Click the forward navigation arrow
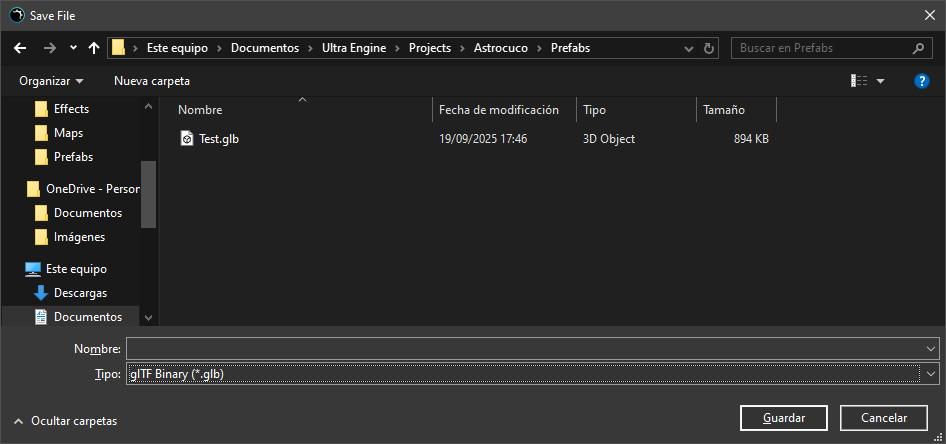The image size is (946, 444). (x=50, y=48)
